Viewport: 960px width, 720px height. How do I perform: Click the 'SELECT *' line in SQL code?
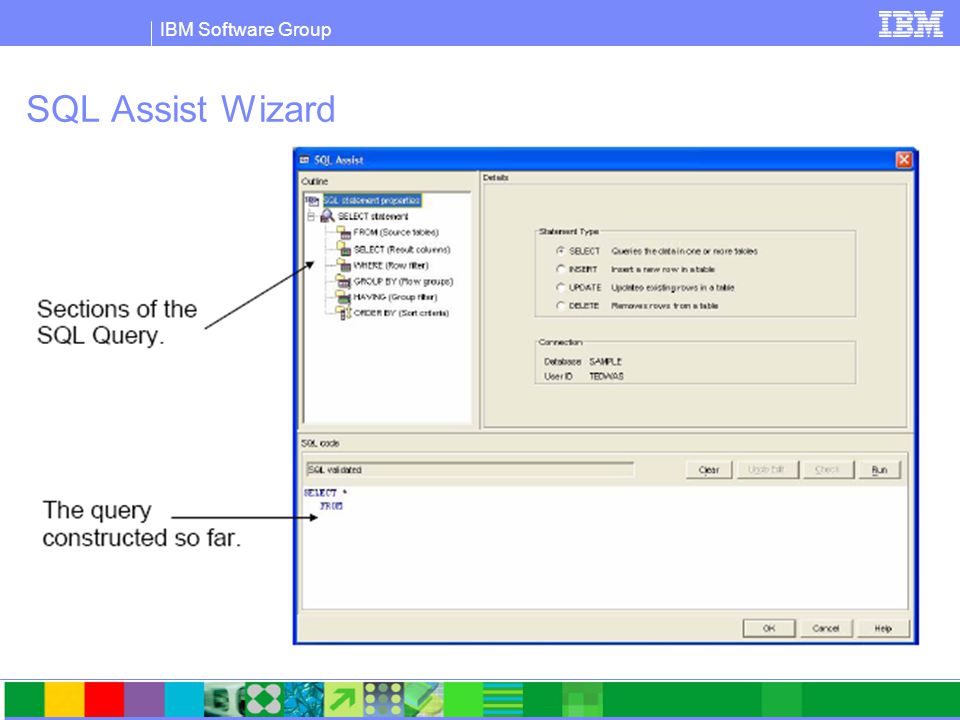click(x=325, y=492)
